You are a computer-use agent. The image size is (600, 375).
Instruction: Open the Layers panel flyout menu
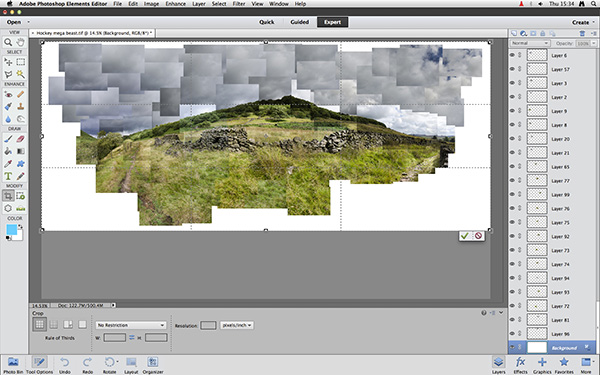pos(593,33)
